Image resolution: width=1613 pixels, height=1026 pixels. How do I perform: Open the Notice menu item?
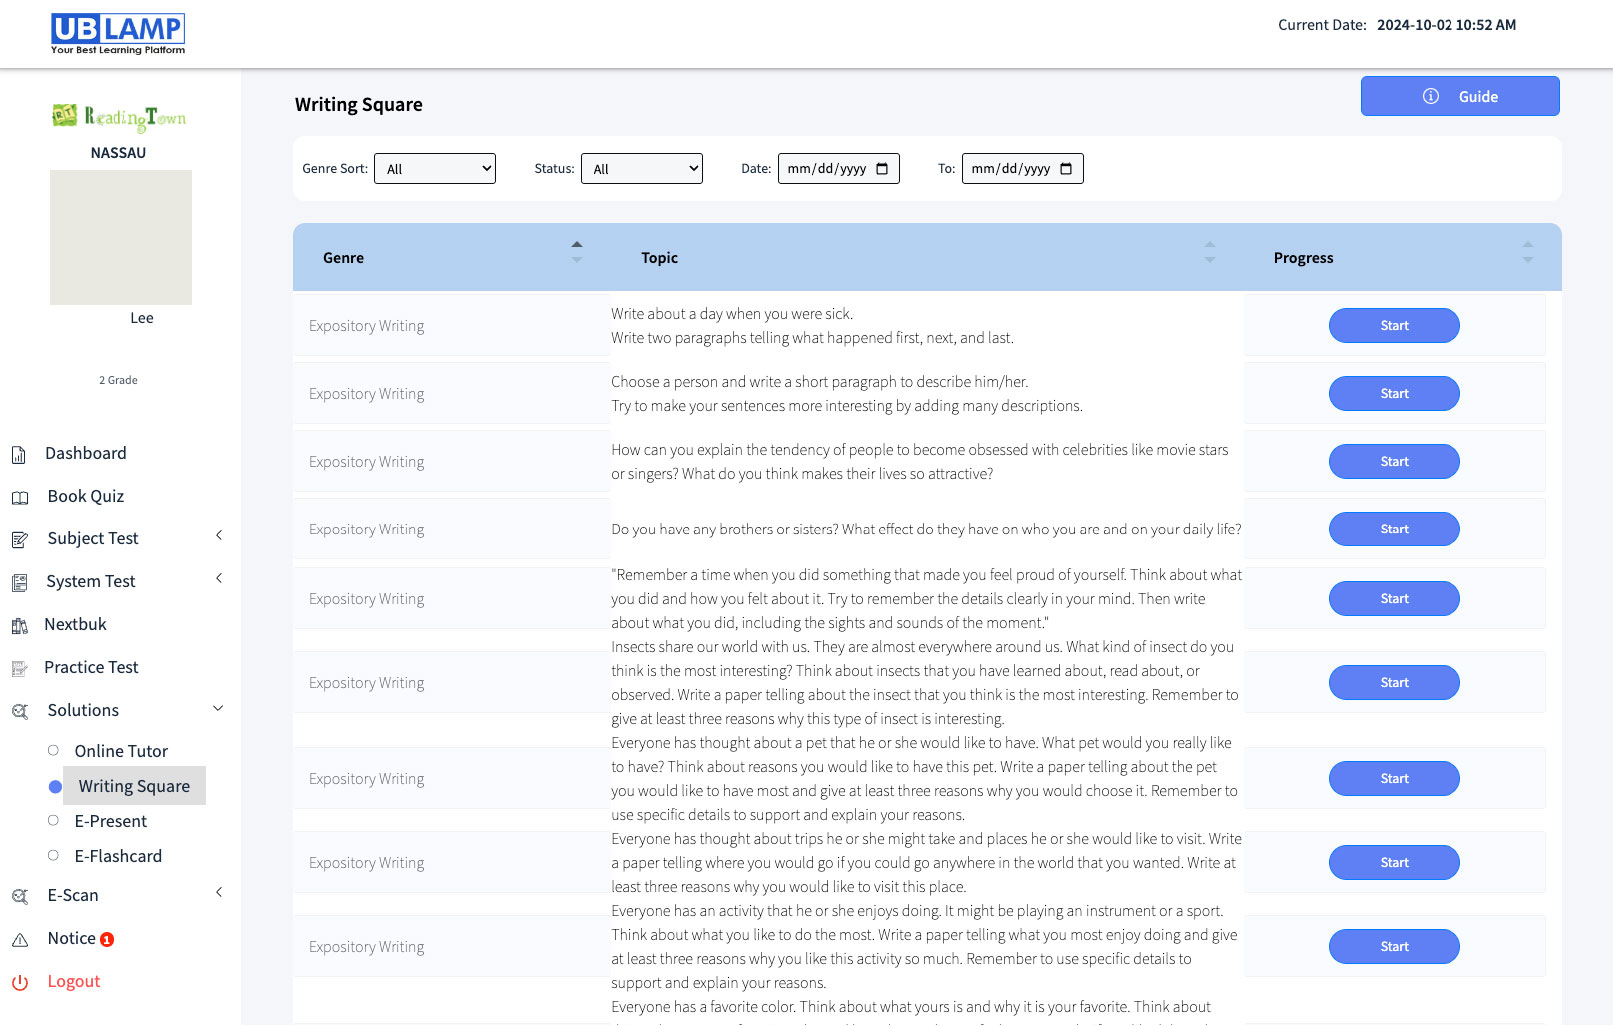coord(72,938)
